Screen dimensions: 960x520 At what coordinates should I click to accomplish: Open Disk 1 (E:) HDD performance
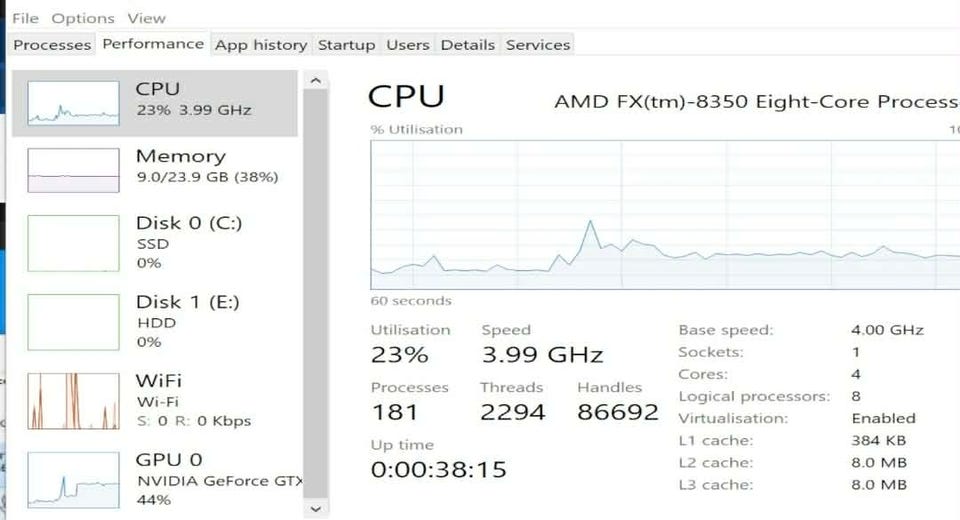pyautogui.click(x=188, y=321)
